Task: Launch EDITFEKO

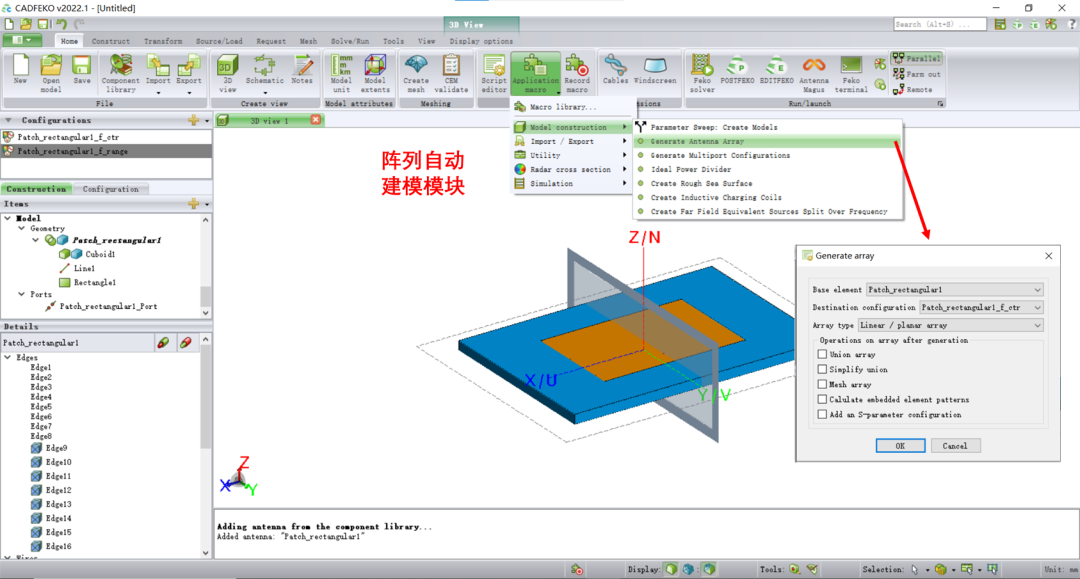Action: point(776,71)
